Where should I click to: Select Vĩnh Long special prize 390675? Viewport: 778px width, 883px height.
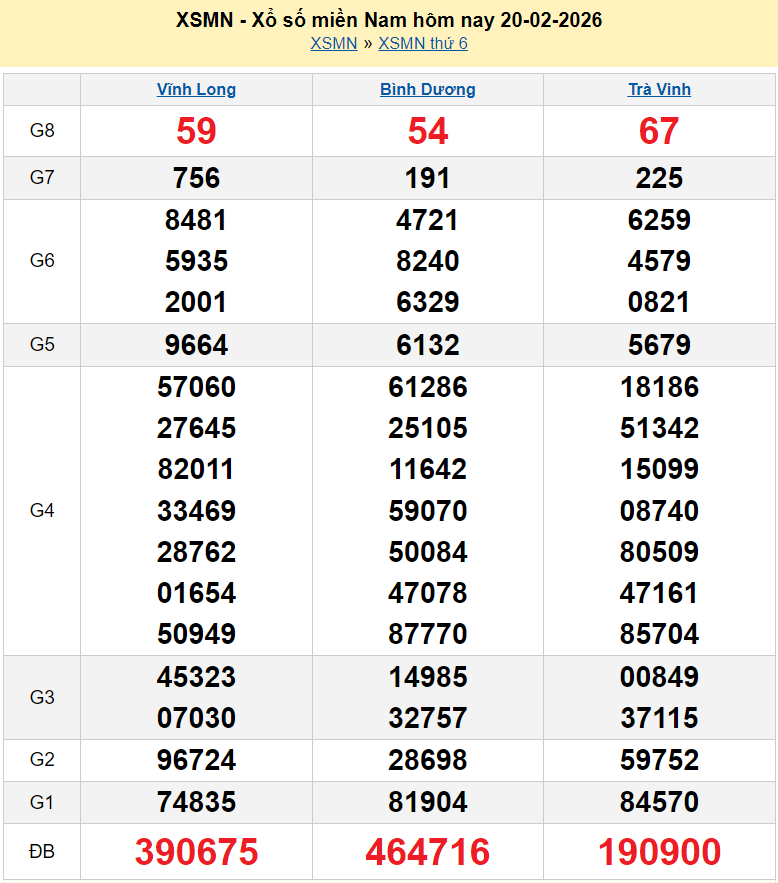[x=196, y=852]
